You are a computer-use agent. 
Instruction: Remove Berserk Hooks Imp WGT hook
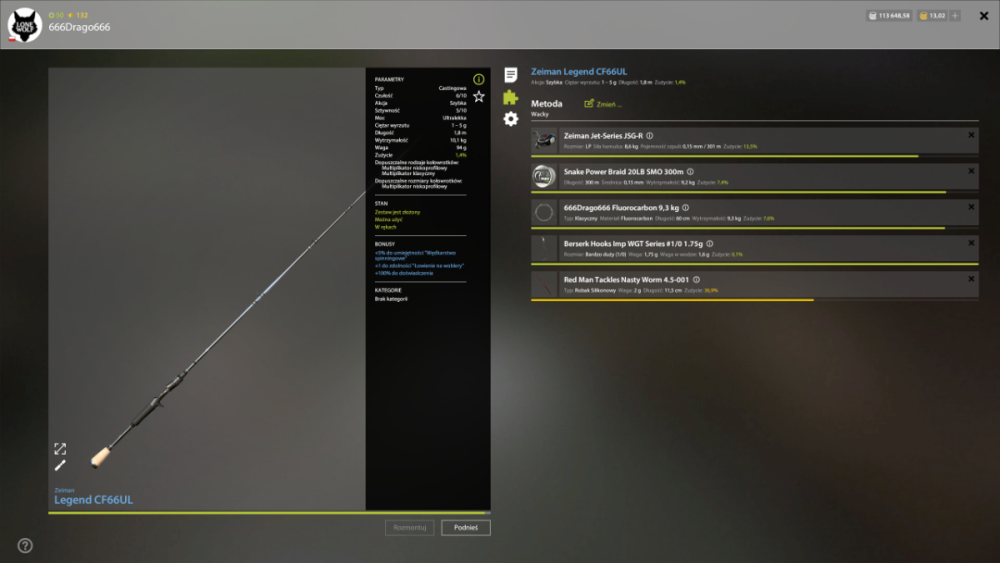(971, 243)
